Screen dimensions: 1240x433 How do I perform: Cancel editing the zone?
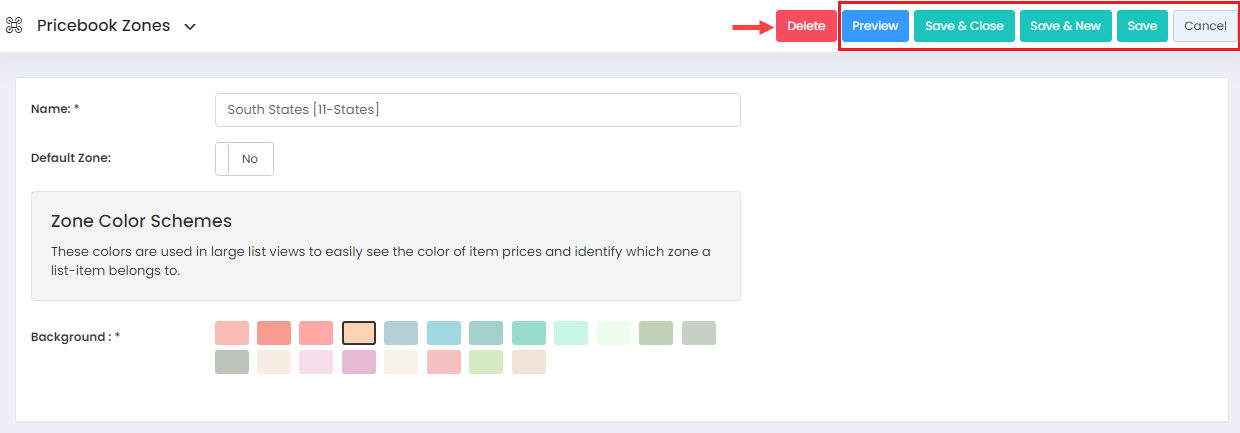(x=1205, y=26)
